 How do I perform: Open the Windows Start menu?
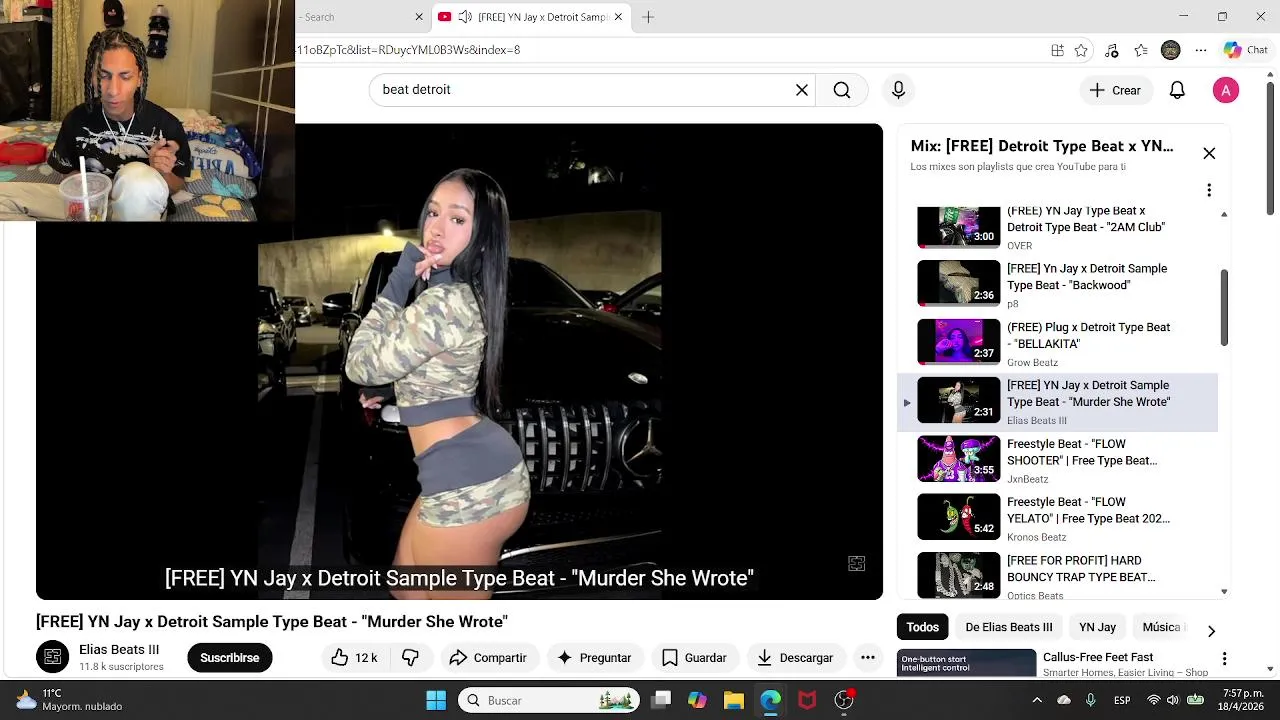tap(436, 700)
